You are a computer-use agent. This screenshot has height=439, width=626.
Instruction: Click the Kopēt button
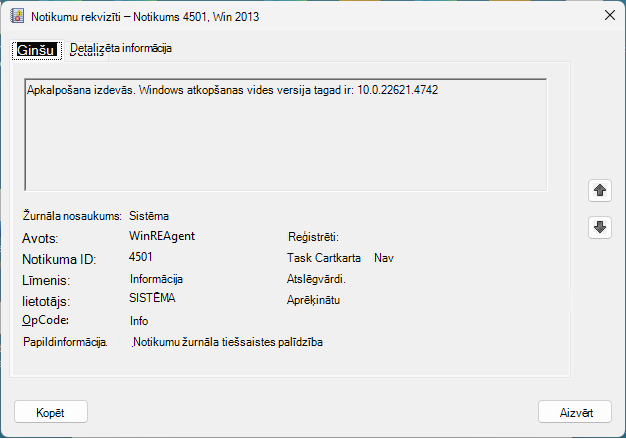(x=51, y=412)
